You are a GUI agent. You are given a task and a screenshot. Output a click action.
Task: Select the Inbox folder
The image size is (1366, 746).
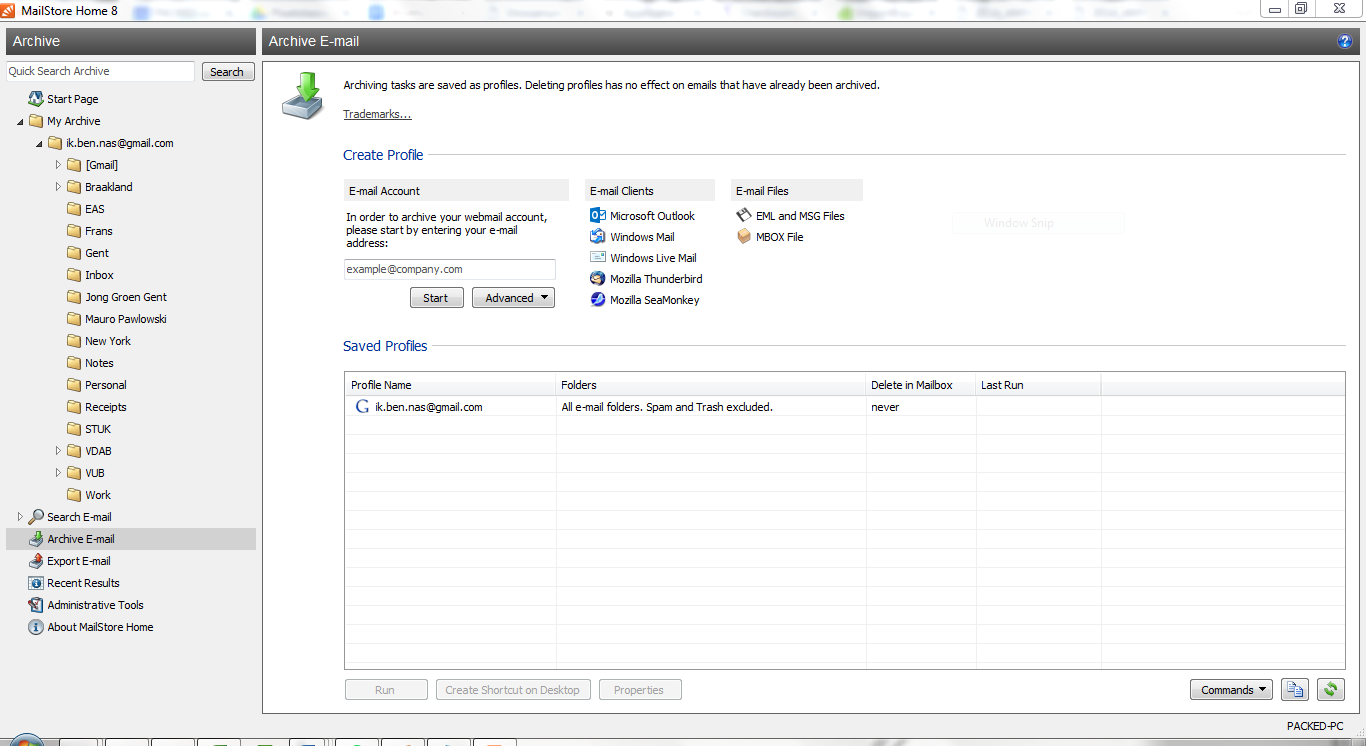[x=99, y=275]
